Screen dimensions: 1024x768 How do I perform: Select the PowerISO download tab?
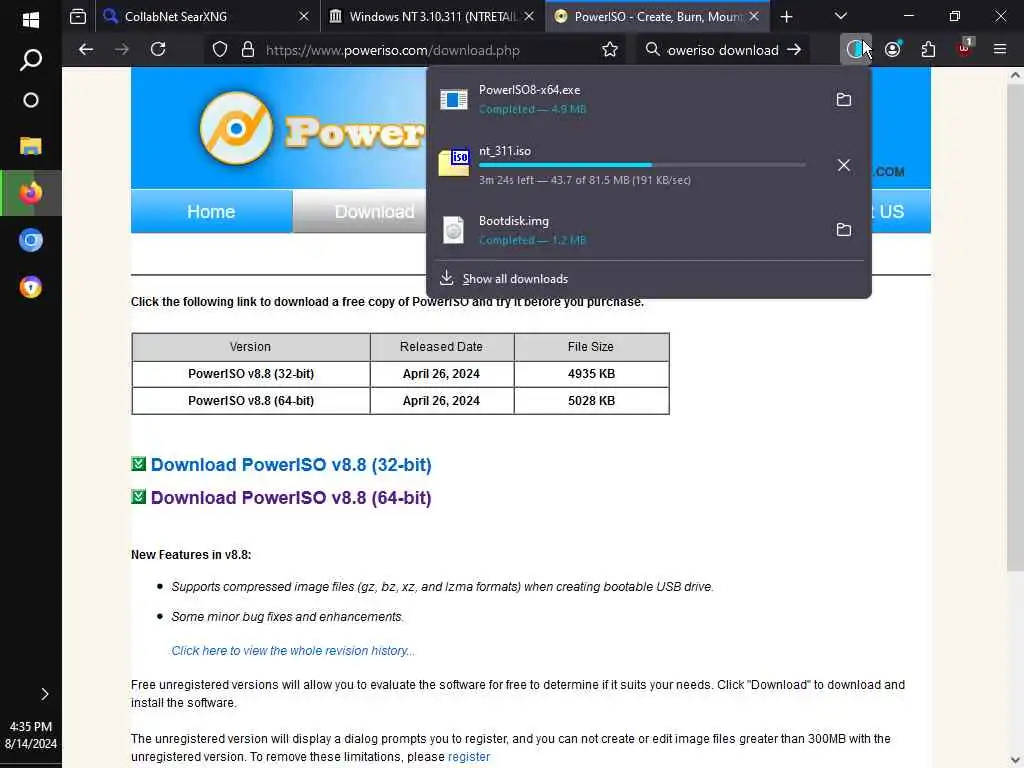click(x=656, y=17)
